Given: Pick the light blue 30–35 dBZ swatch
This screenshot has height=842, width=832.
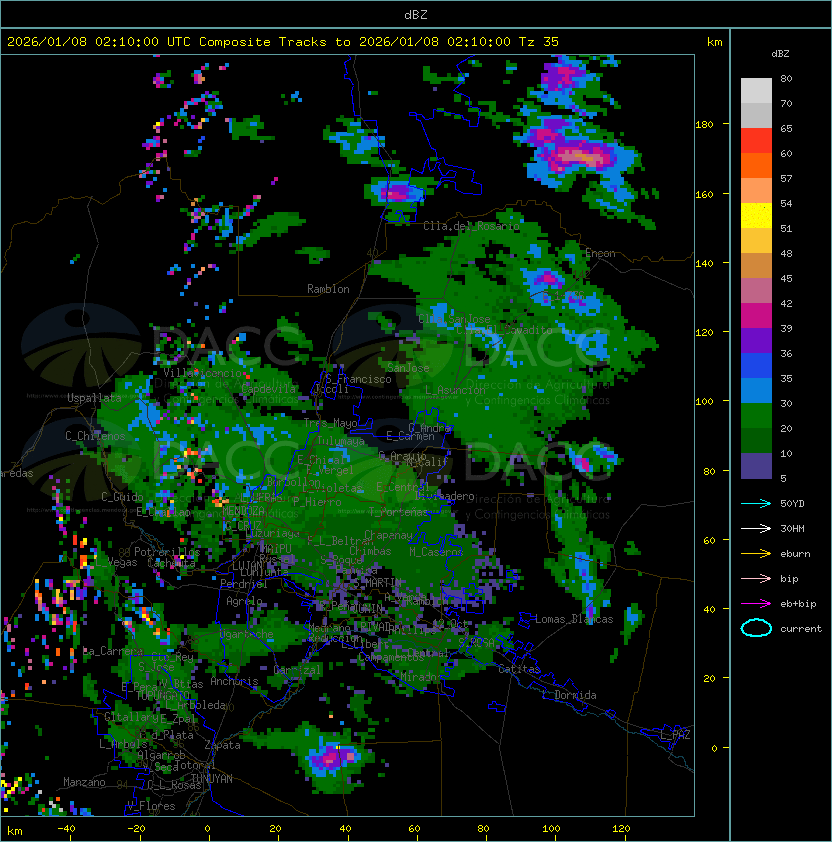Looking at the screenshot, I should 756,390.
